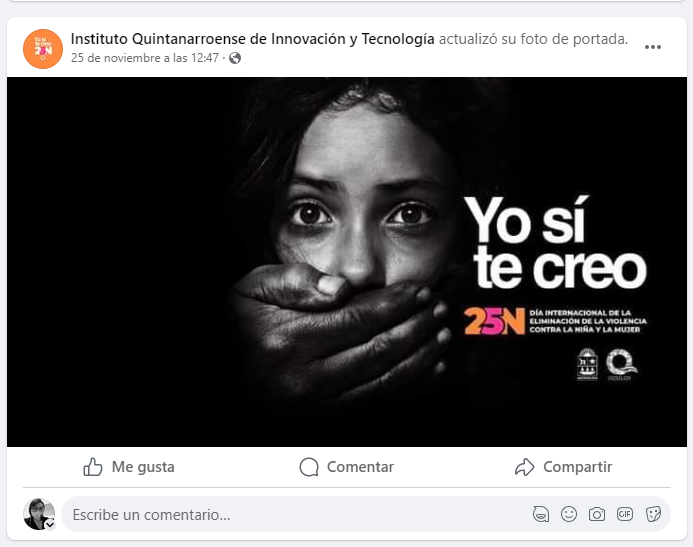Click the thumbs-up Me gusta icon
This screenshot has width=693, height=547.
pyautogui.click(x=93, y=467)
